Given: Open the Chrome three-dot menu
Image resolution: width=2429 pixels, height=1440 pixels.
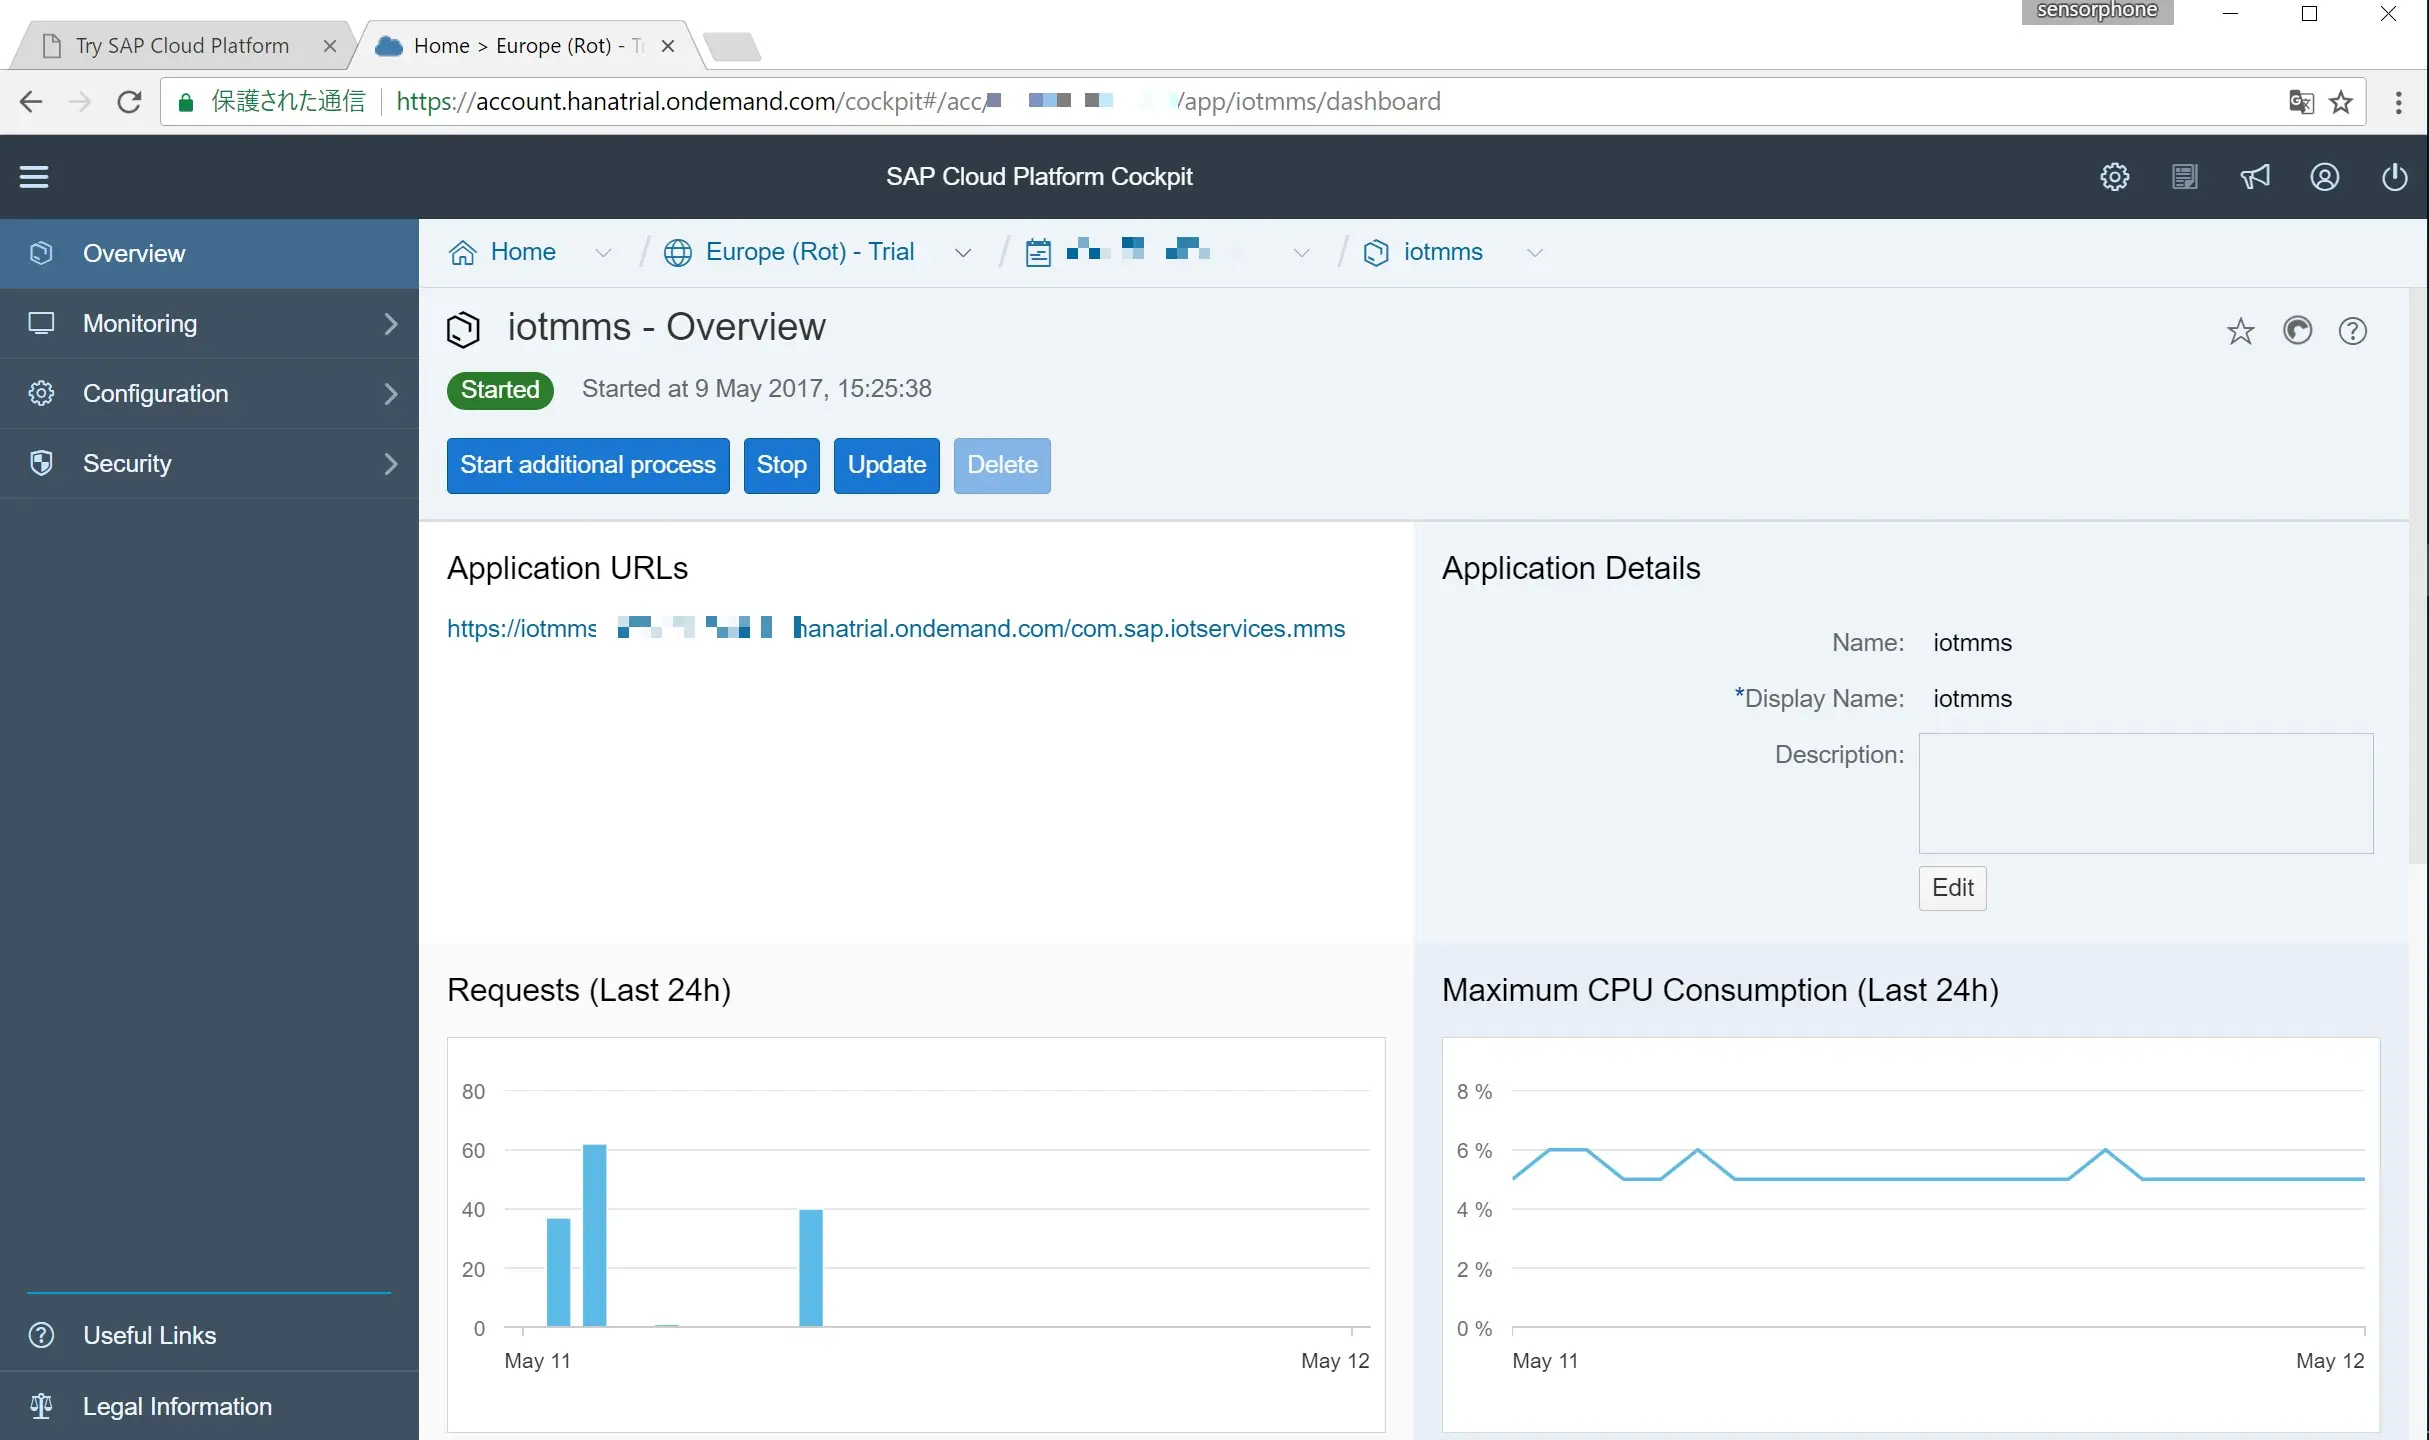Looking at the screenshot, I should pyautogui.click(x=2399, y=102).
